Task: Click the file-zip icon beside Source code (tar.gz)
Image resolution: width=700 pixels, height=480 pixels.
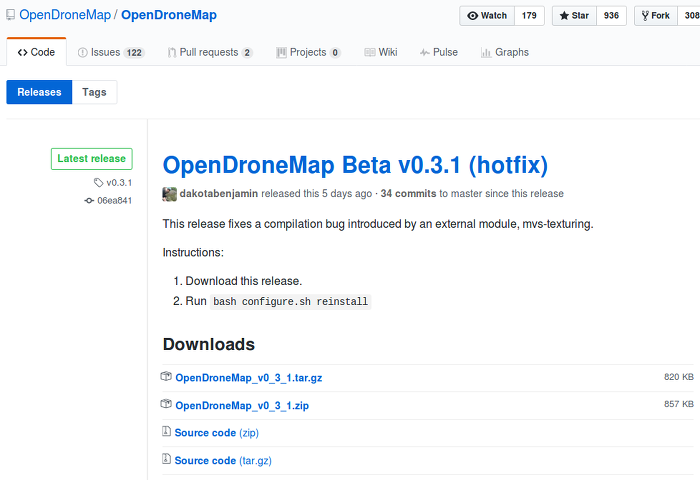Action: [x=166, y=459]
